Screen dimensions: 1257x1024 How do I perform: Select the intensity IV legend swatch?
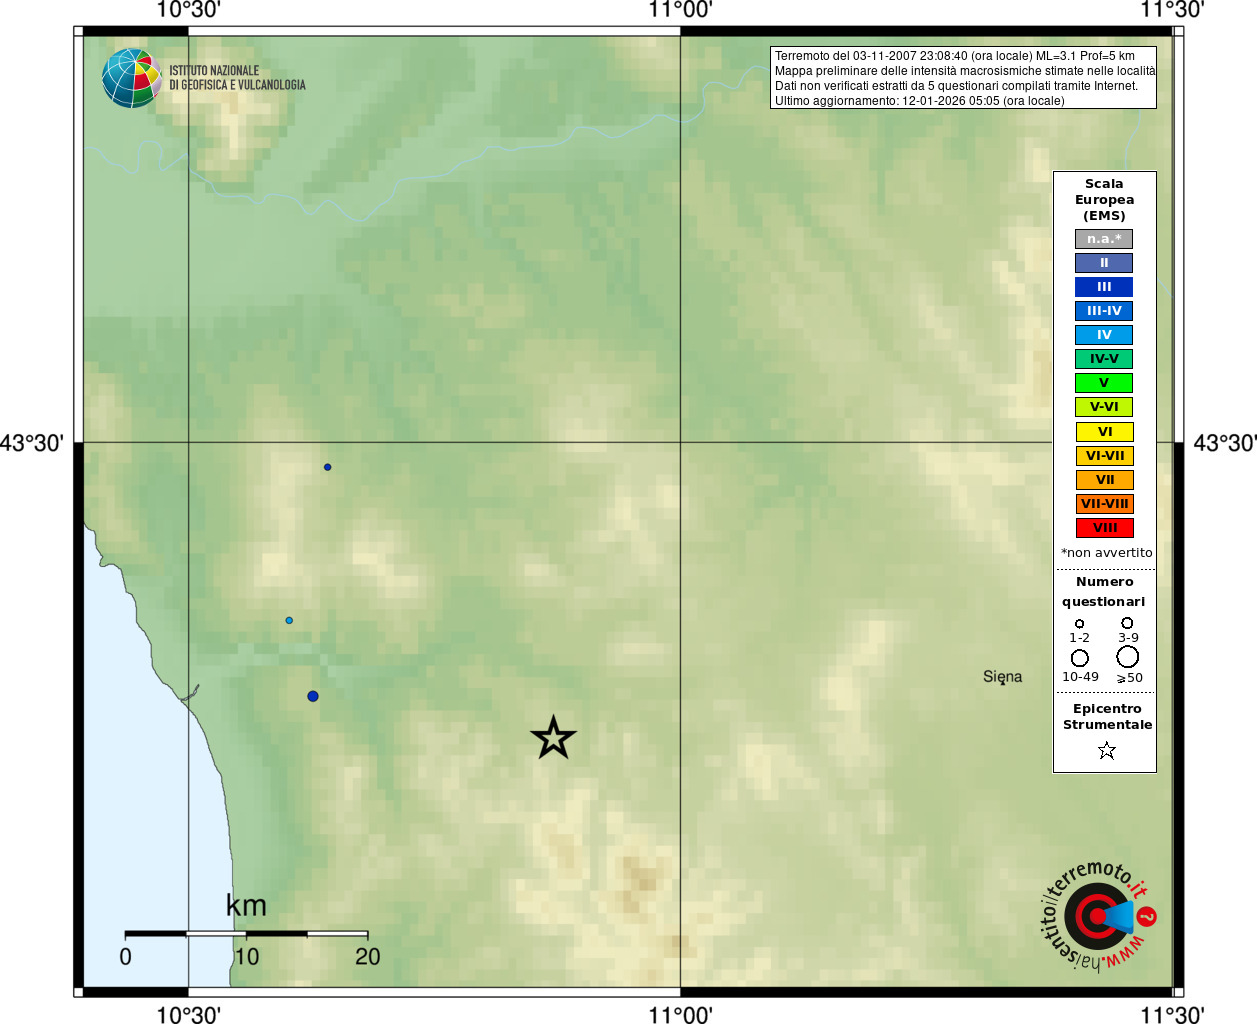tap(1104, 335)
